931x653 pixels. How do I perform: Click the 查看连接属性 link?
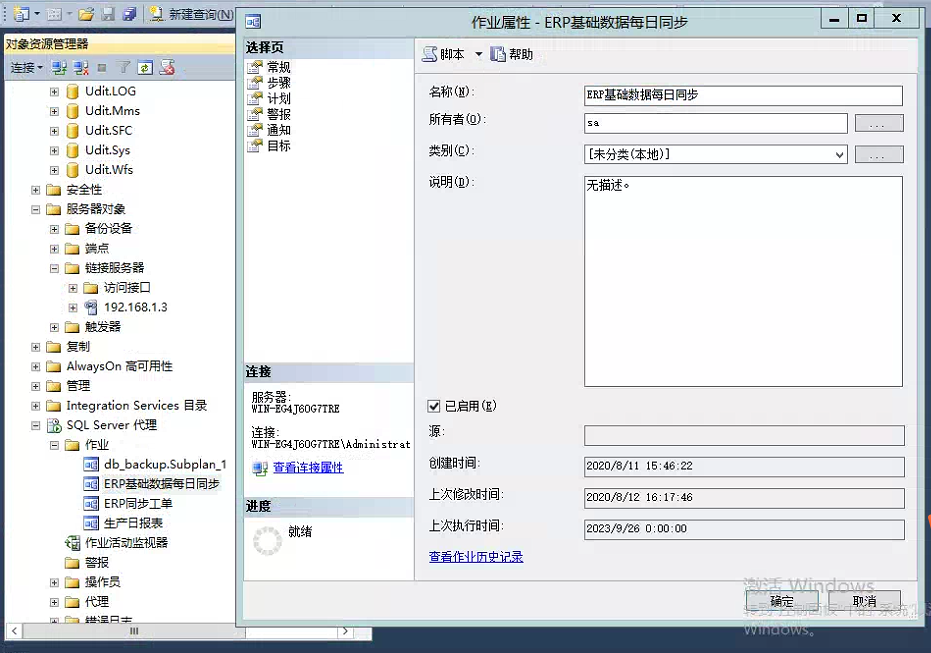308,467
